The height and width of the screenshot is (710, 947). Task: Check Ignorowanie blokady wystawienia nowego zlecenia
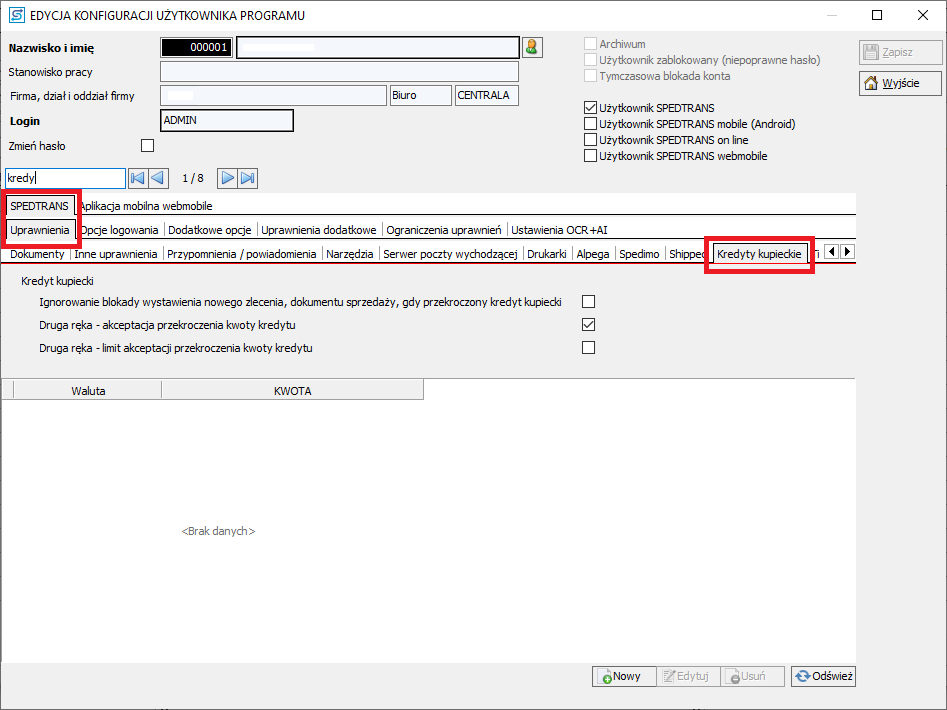point(589,301)
